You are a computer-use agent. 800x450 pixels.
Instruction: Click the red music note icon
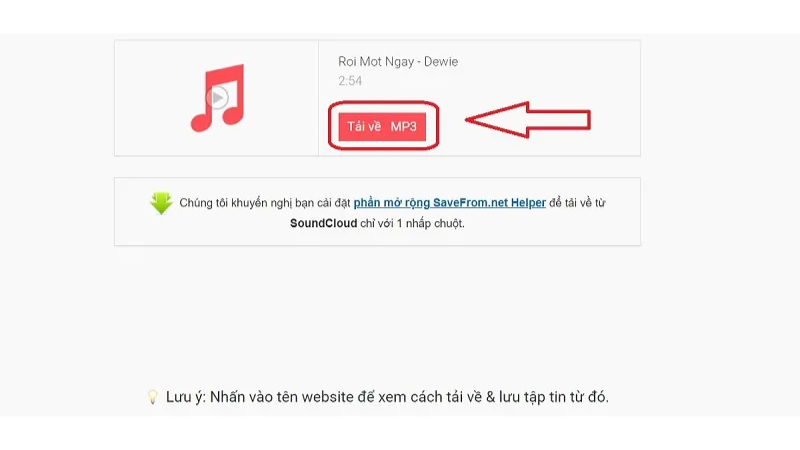pyautogui.click(x=218, y=98)
